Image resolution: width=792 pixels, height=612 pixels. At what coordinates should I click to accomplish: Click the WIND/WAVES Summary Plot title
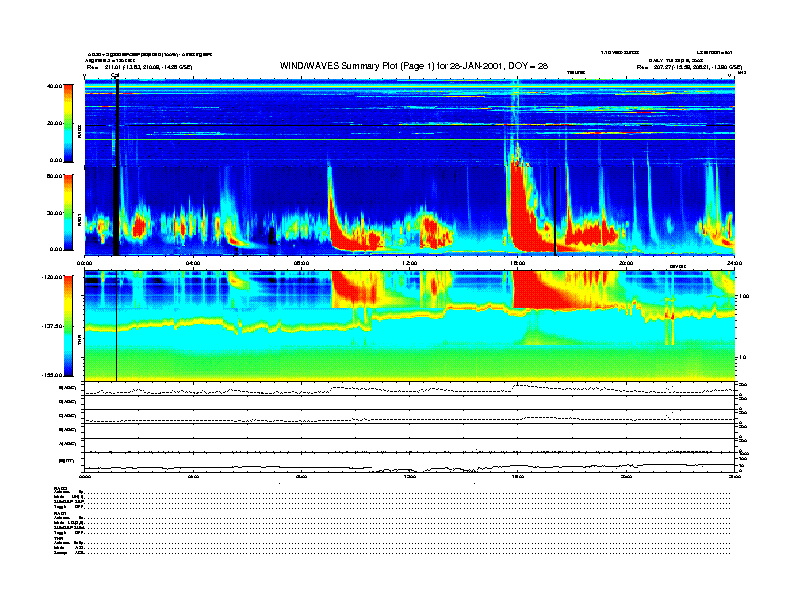(x=414, y=66)
